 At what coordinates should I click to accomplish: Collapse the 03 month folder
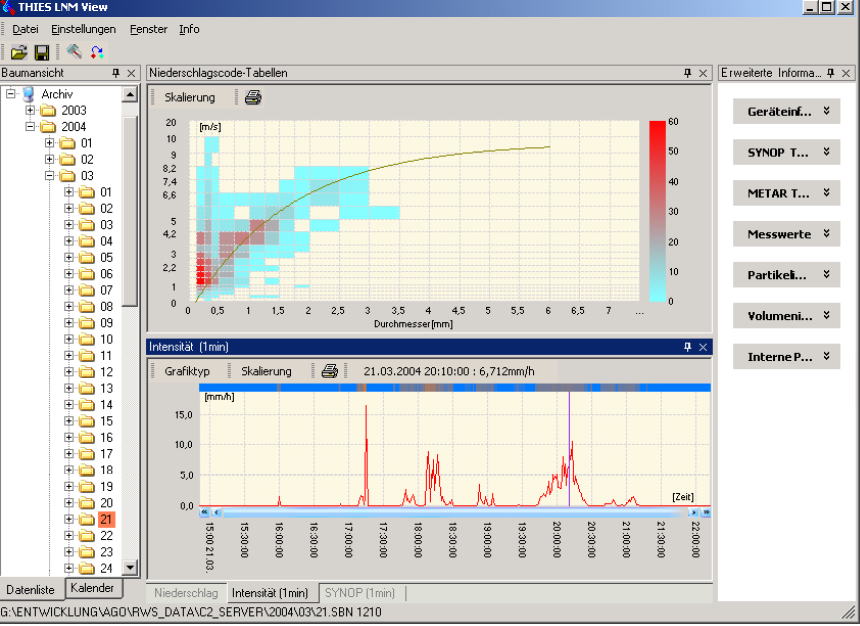click(x=49, y=176)
